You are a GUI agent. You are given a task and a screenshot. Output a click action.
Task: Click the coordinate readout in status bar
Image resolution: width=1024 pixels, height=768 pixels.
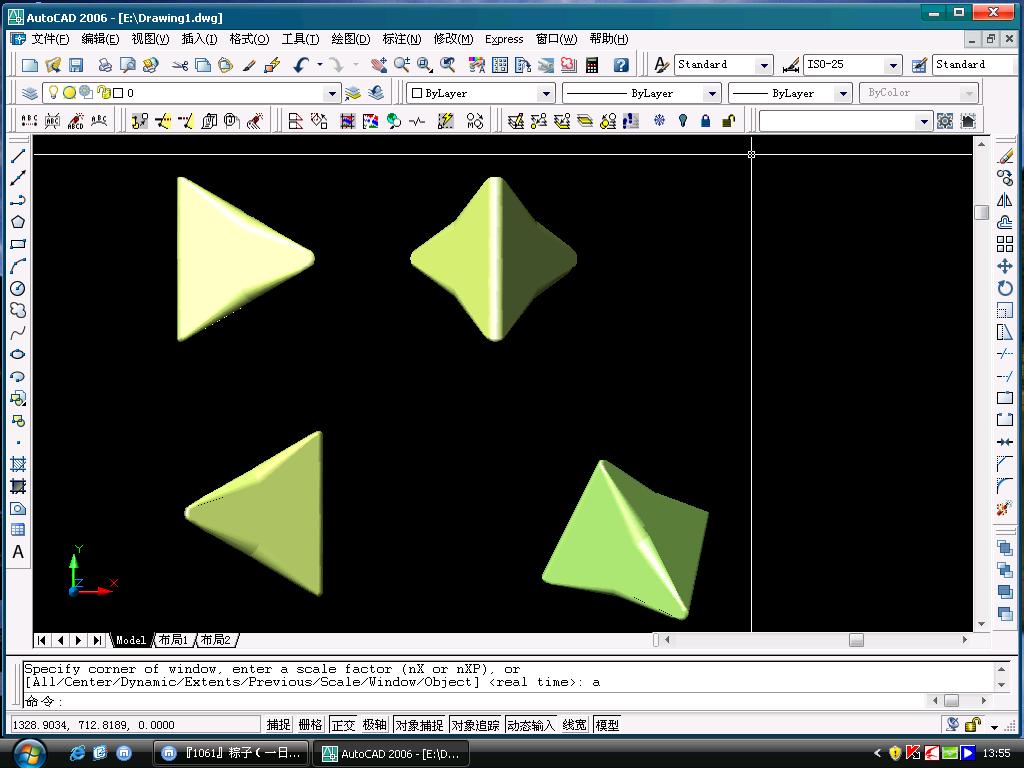tap(135, 725)
